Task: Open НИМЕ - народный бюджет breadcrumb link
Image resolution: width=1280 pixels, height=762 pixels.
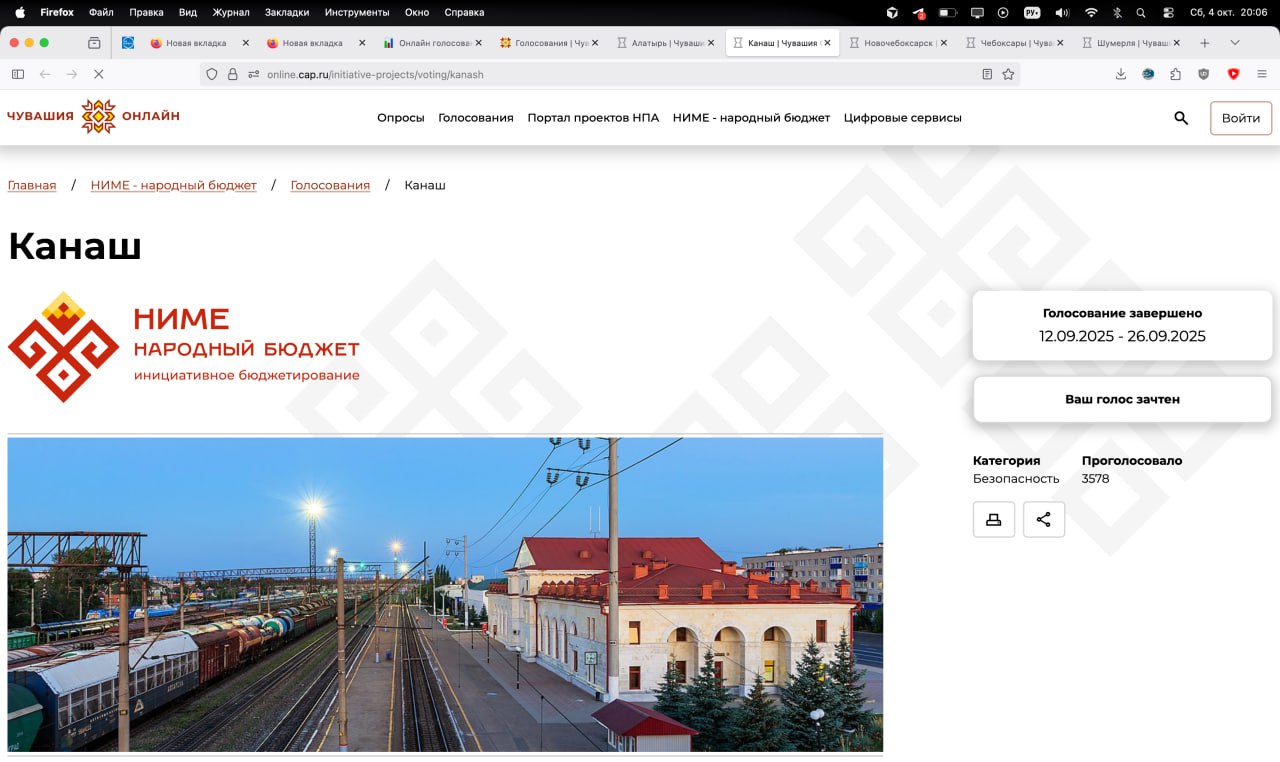Action: coord(173,185)
